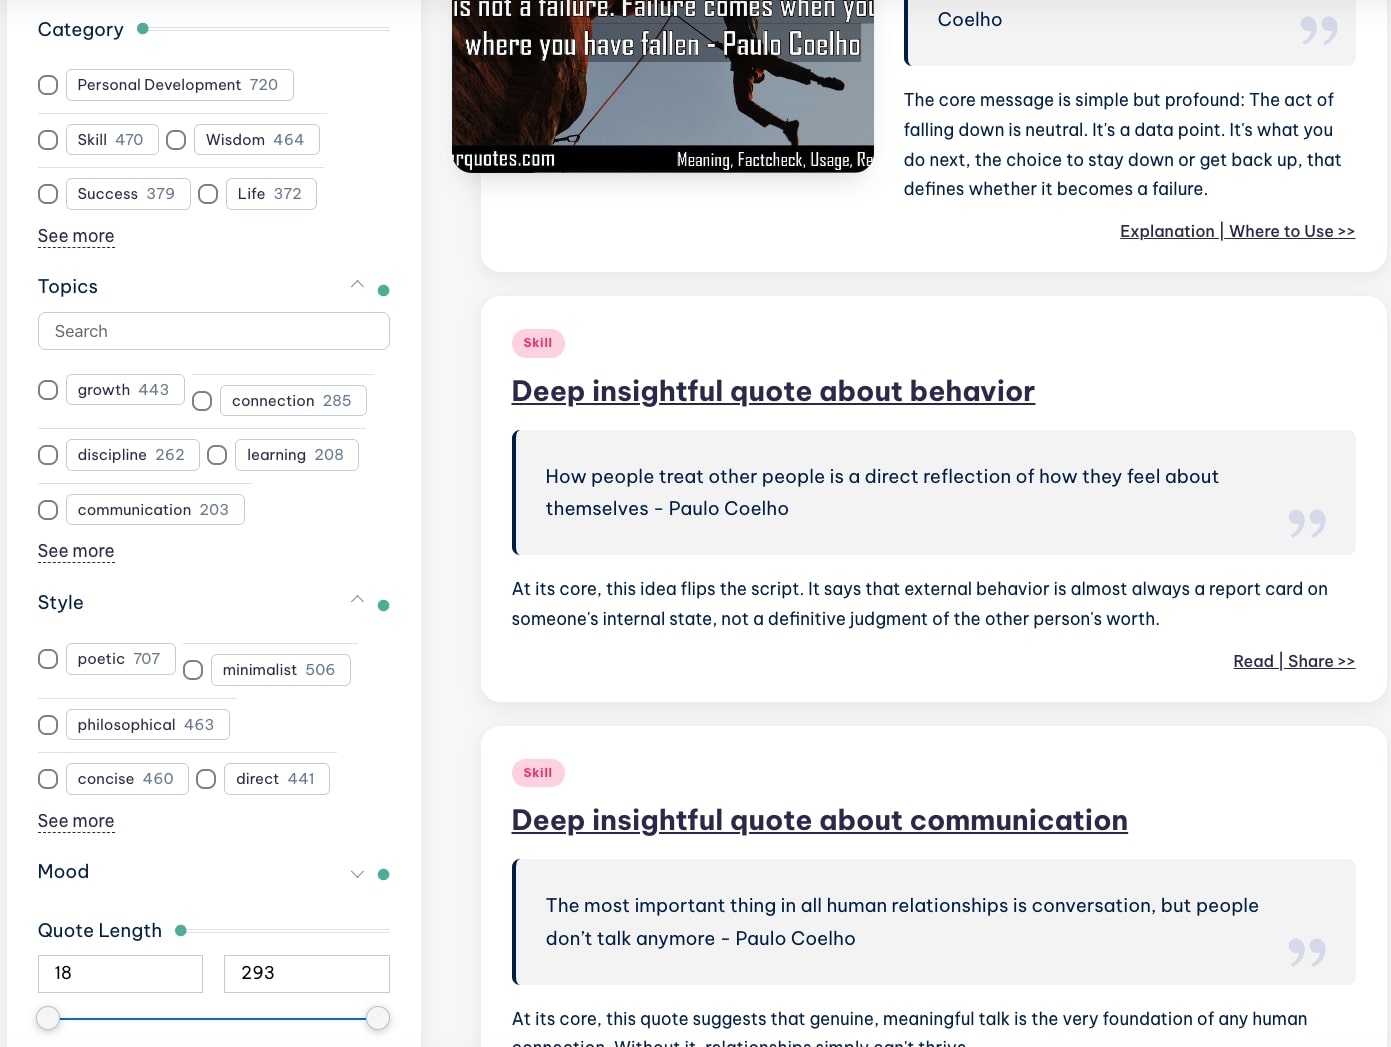
Task: Click the green dot beside Mood
Action: [x=383, y=875]
